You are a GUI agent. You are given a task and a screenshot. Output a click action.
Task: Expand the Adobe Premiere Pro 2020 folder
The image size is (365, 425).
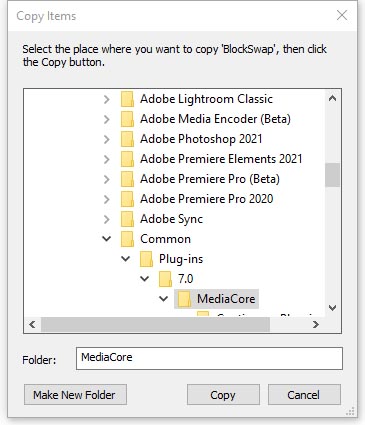107,199
